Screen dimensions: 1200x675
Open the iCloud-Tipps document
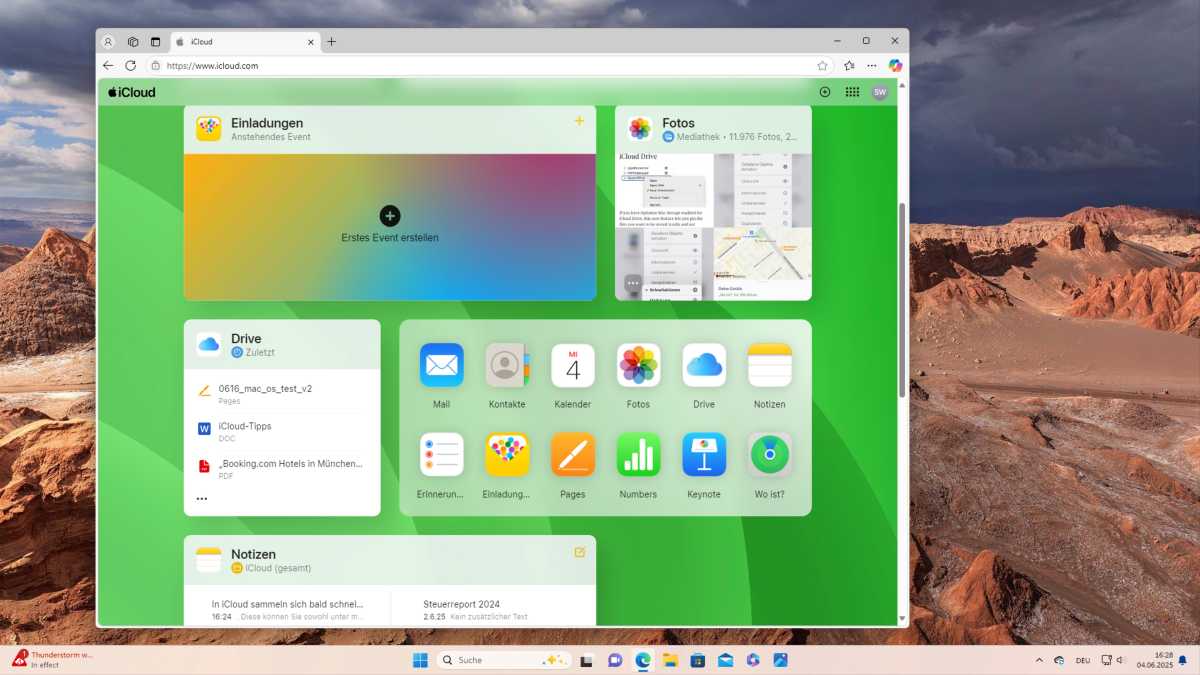point(245,426)
